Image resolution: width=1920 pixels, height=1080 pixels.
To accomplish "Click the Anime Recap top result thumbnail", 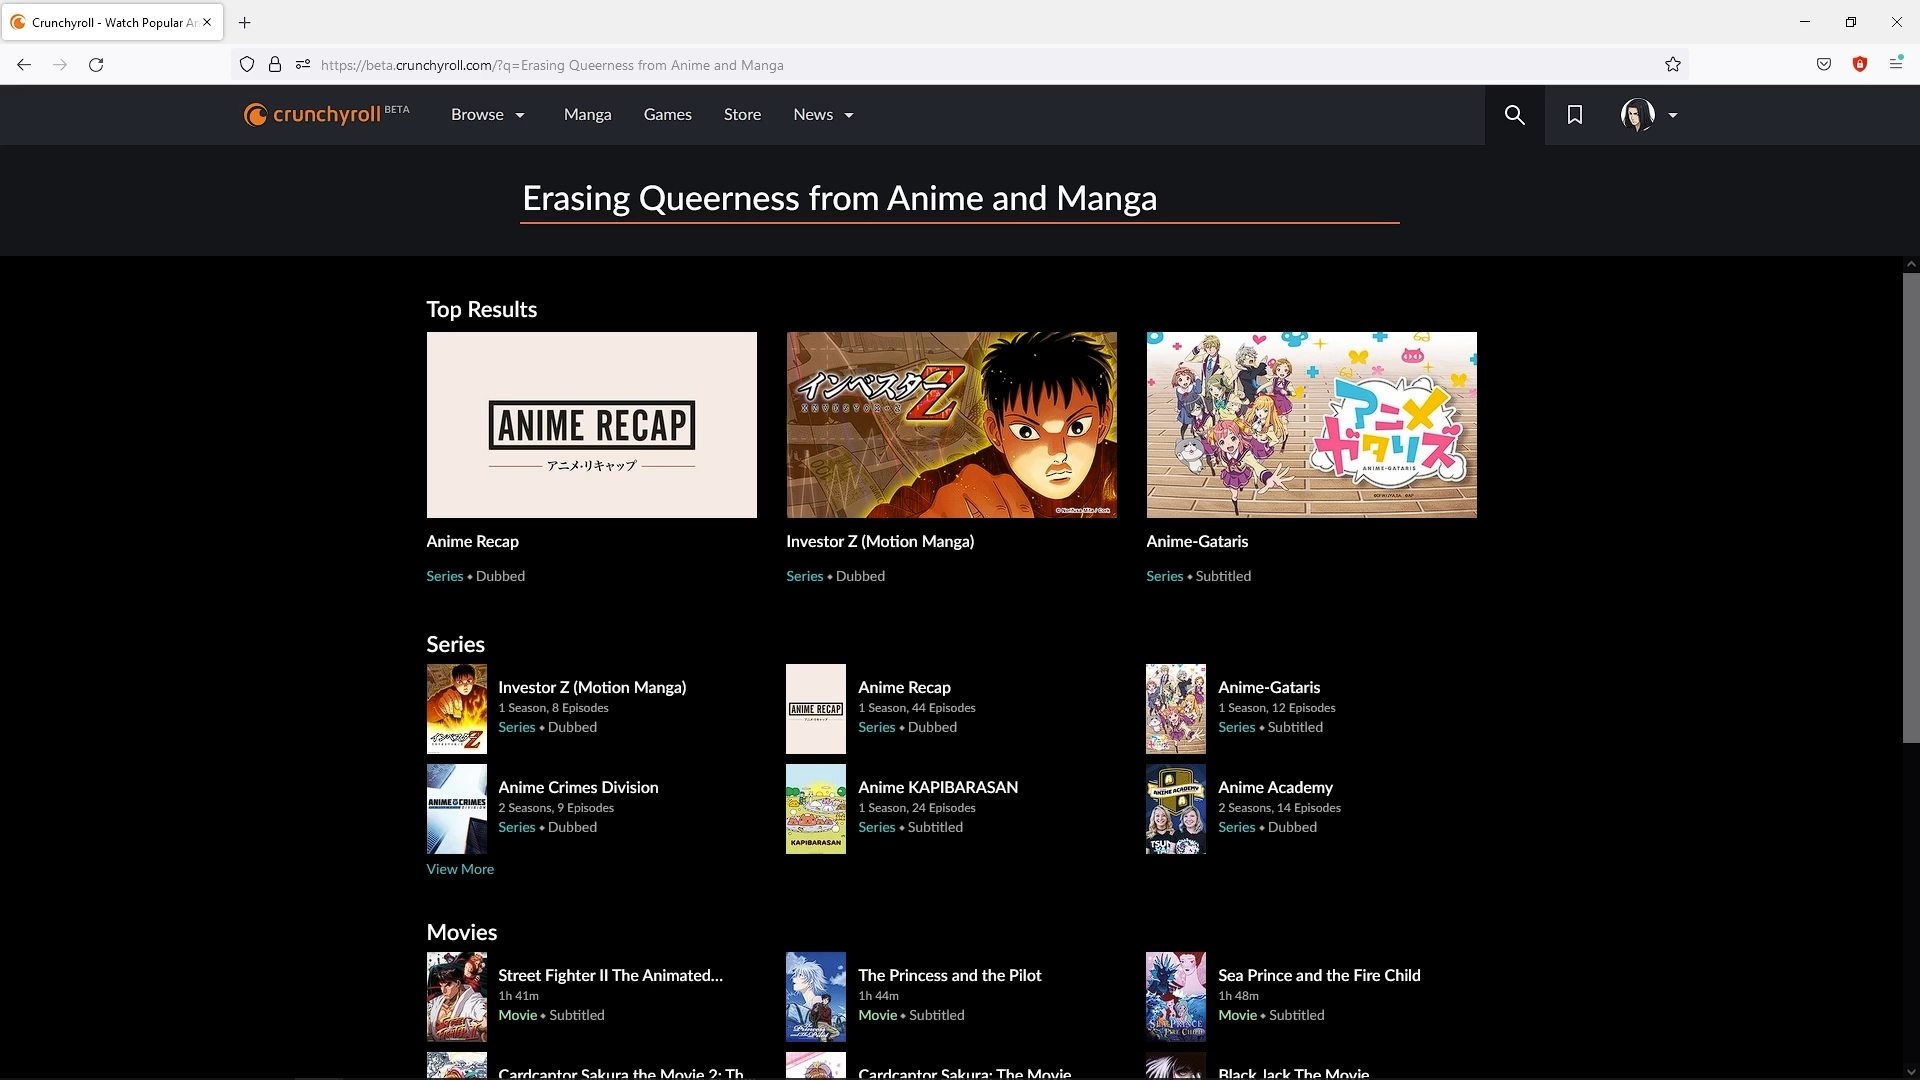I will [x=591, y=425].
